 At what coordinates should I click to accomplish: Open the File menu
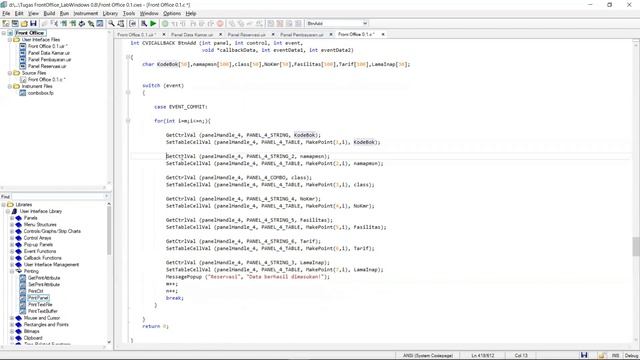(6, 13)
